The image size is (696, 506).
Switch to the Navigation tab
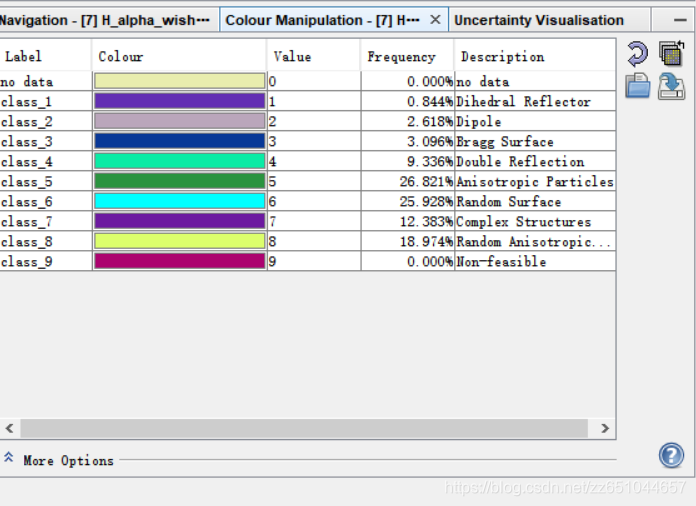click(105, 20)
